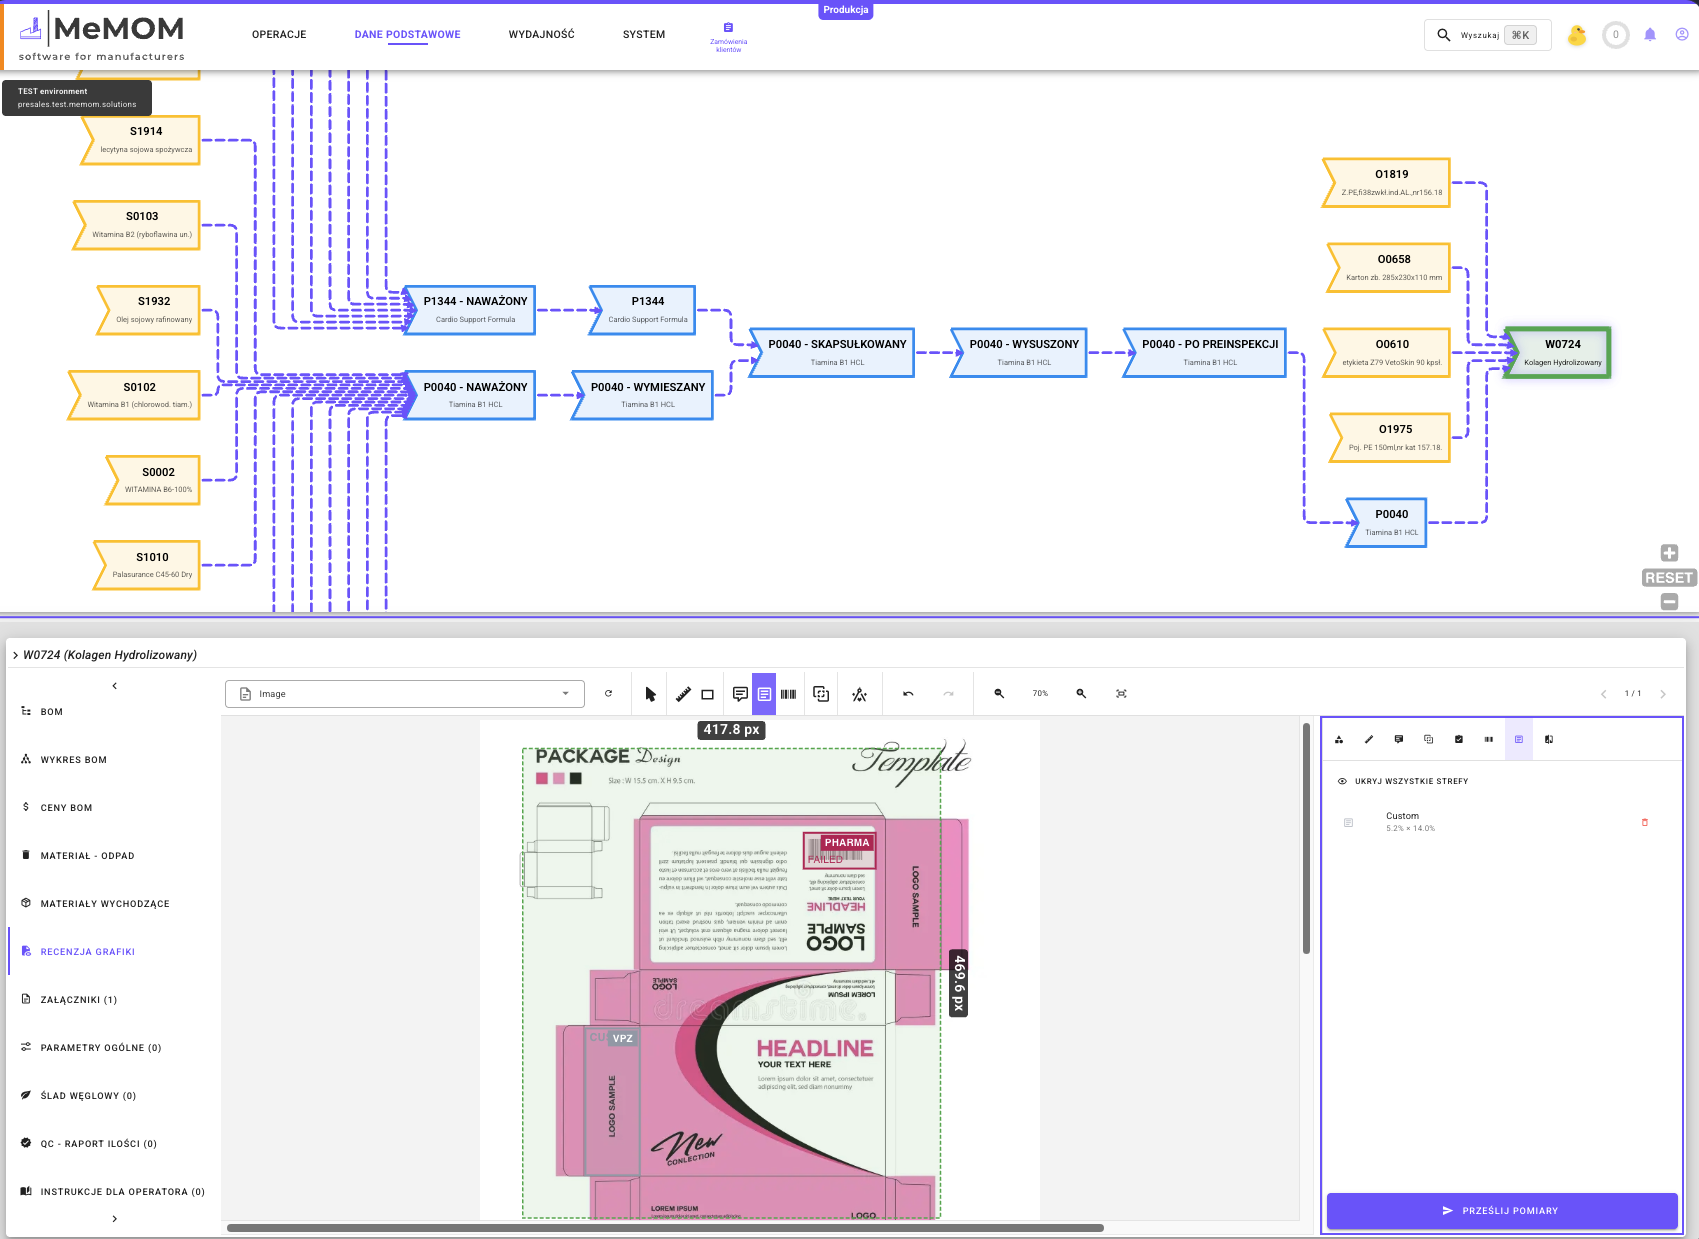Open user account profile icon
The width and height of the screenshot is (1699, 1239).
pyautogui.click(x=1682, y=35)
